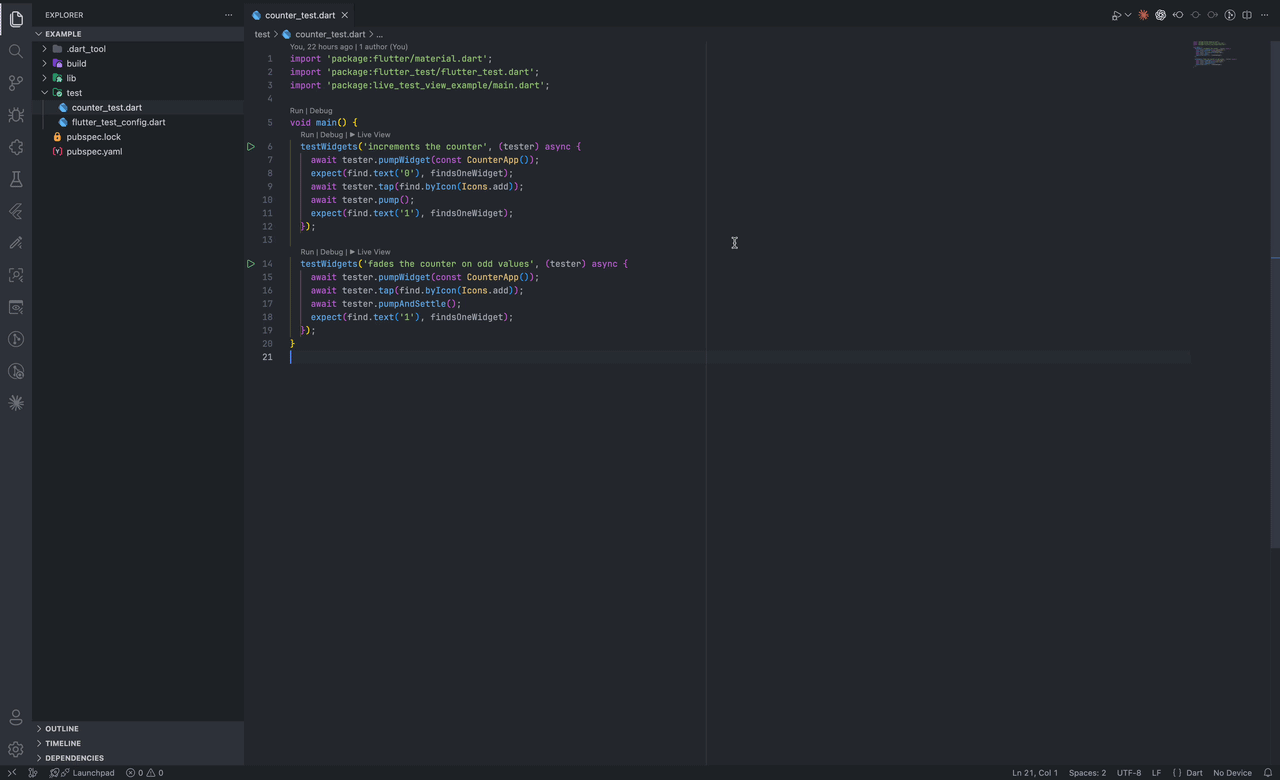Go to the previous change in the editor toolbar
This screenshot has height=780, width=1280.
1178,15
